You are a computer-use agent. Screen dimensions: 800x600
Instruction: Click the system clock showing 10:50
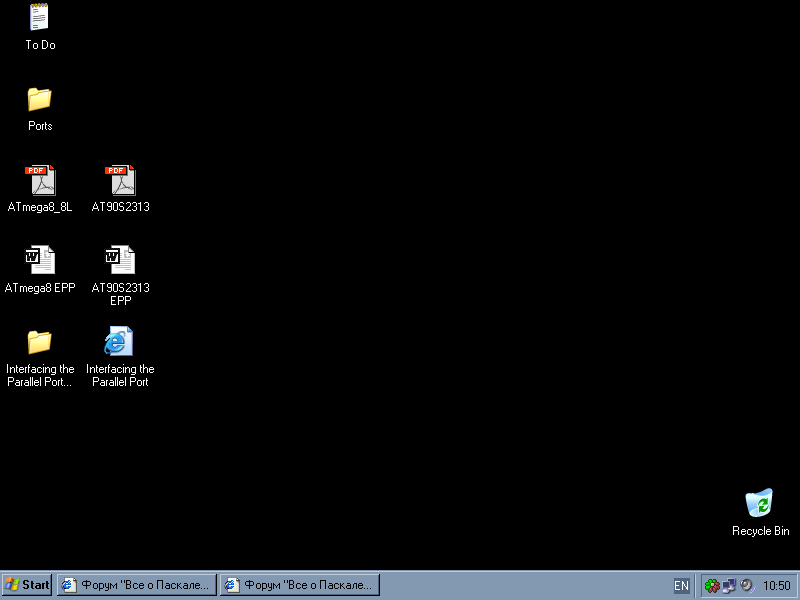[776, 586]
